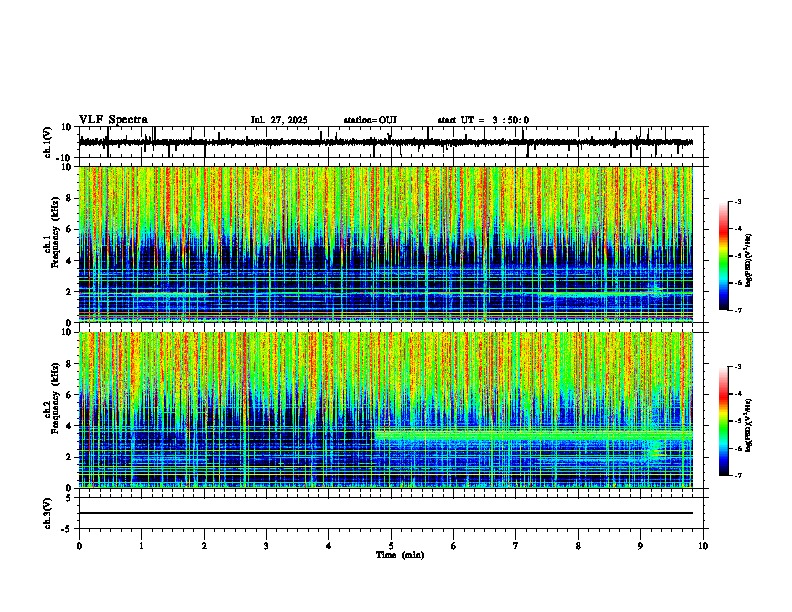Click the ch.1 spectrogram plot area
The height and width of the screenshot is (612, 792).
[385, 244]
